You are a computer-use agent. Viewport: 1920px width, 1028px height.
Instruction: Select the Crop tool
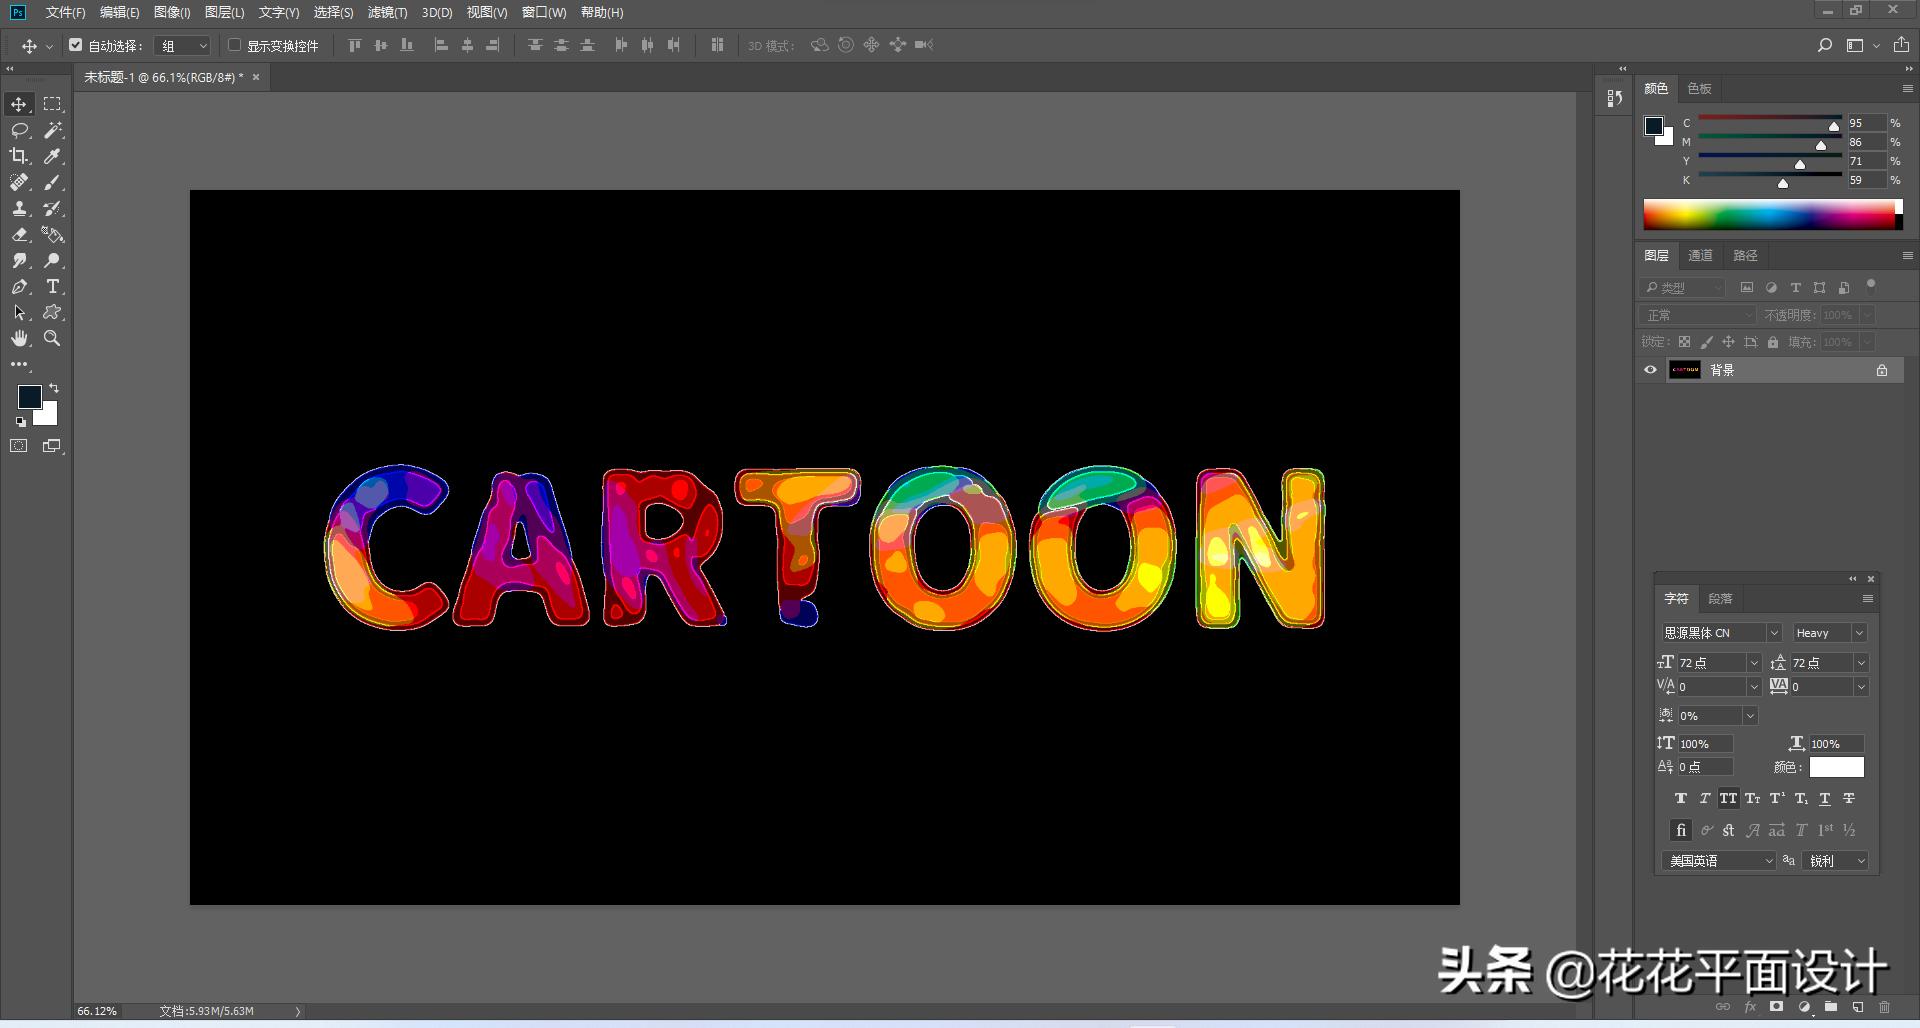(x=19, y=156)
